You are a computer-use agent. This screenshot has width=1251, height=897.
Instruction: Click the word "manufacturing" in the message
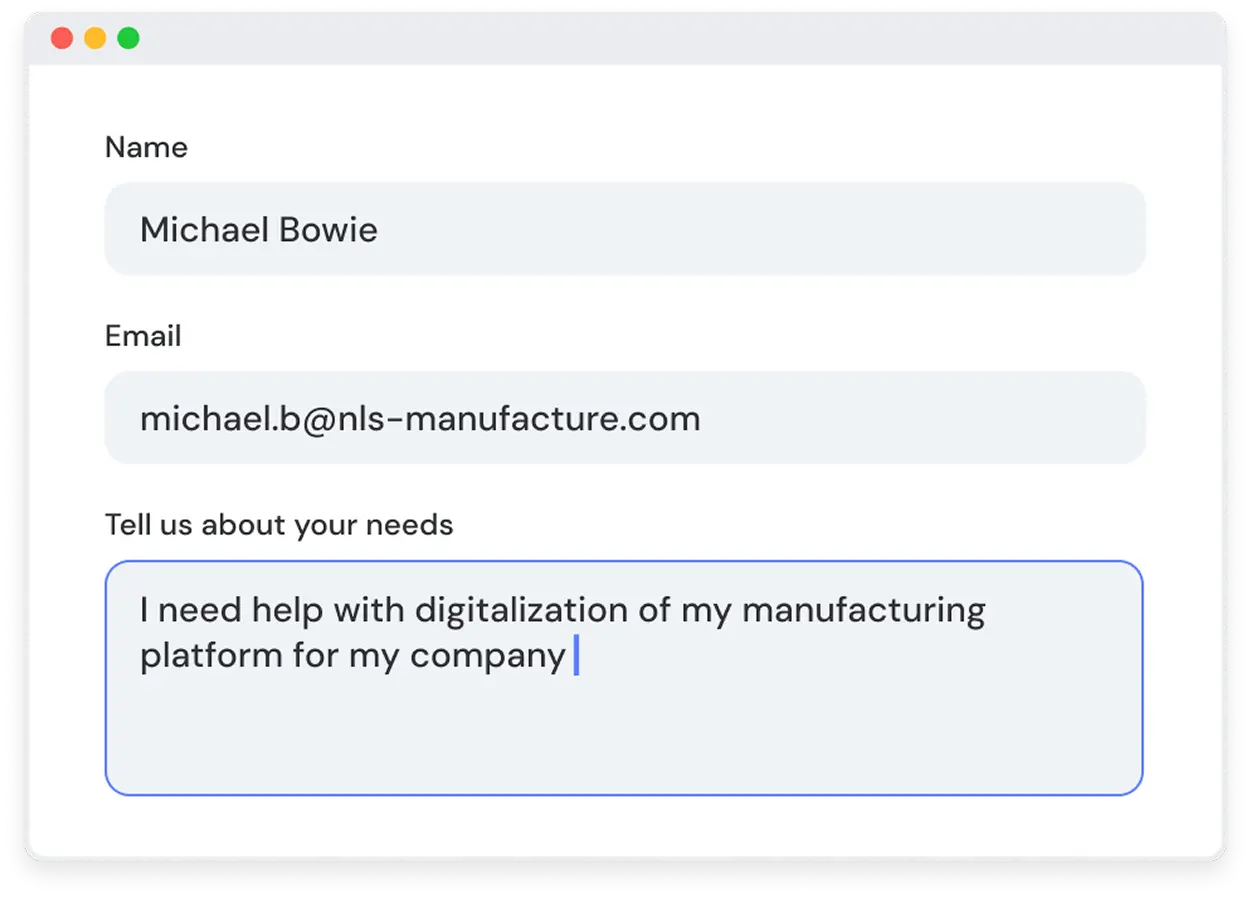point(863,610)
